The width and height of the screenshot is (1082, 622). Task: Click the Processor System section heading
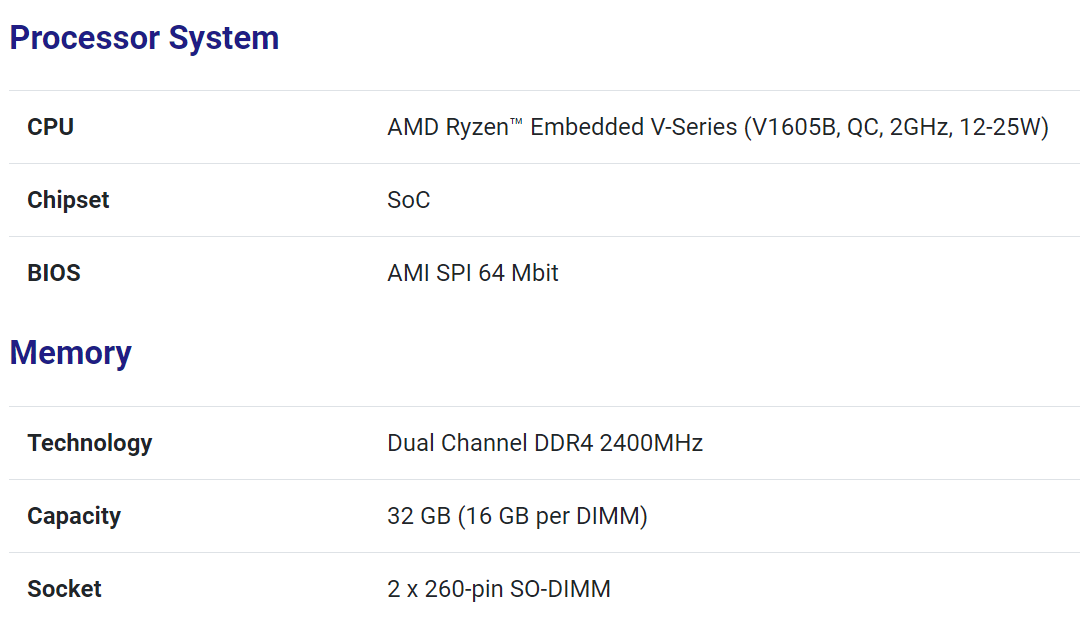point(144,38)
